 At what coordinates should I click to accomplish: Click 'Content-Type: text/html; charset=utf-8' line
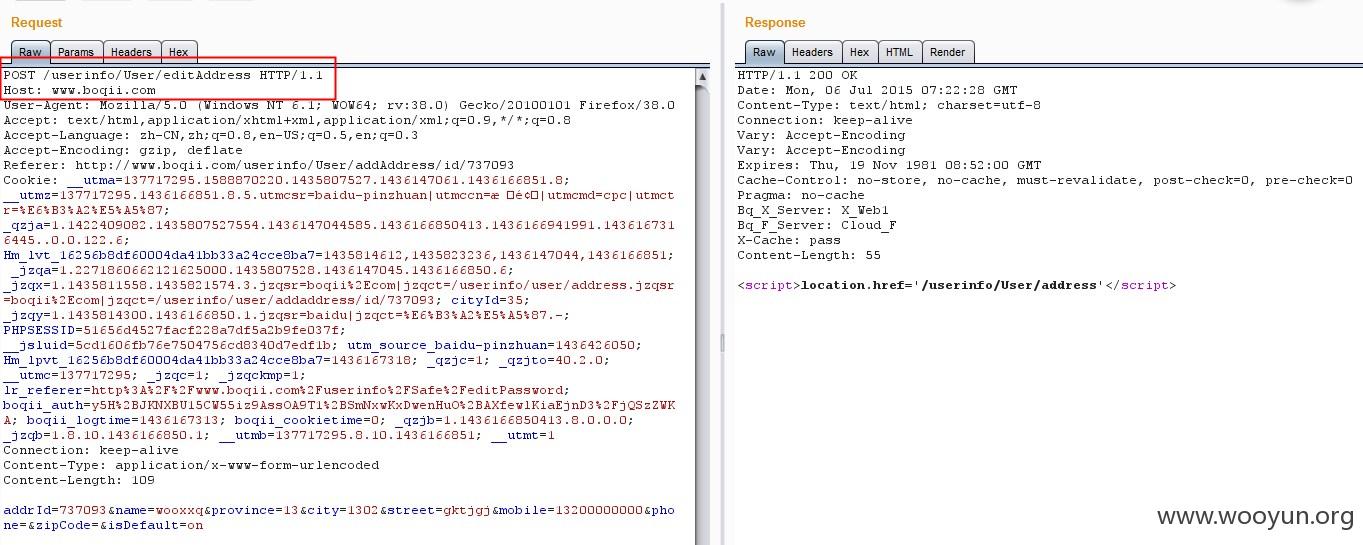coord(889,105)
